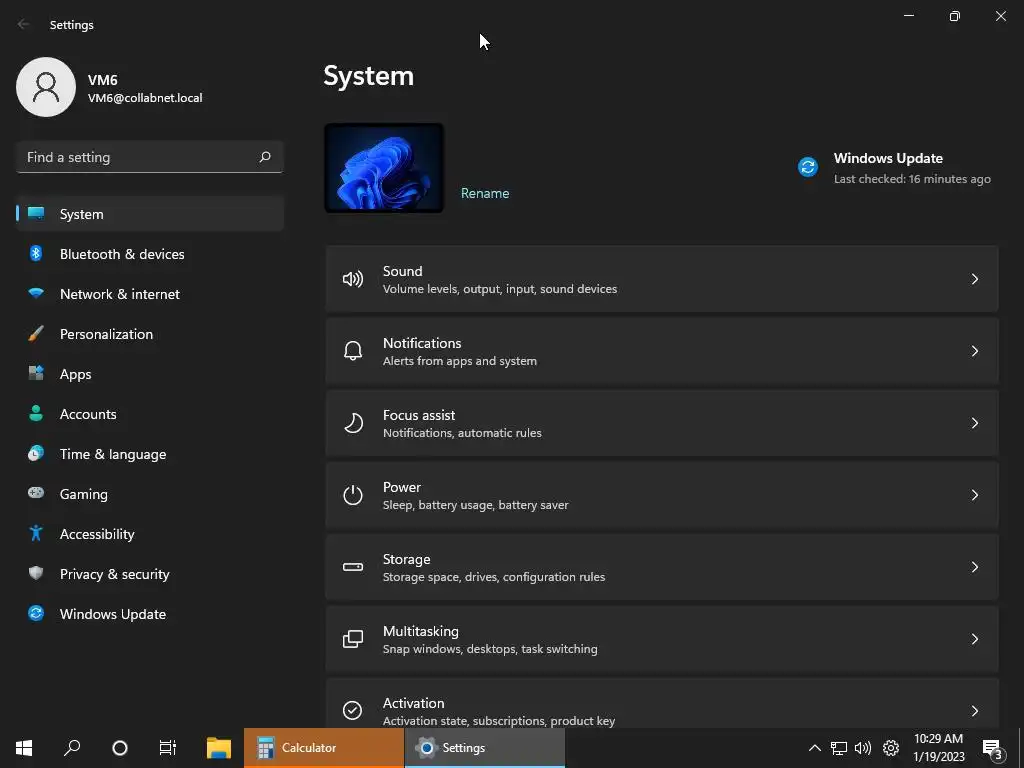This screenshot has width=1024, height=768.
Task: Click the Privacy & security shield icon
Action: coord(36,573)
